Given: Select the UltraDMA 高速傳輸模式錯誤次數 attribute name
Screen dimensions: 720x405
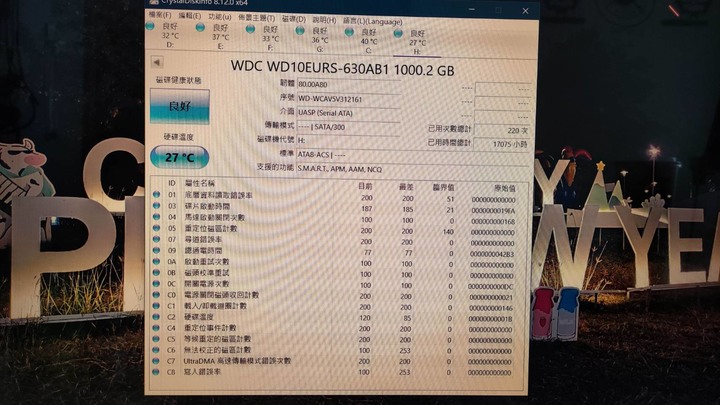Looking at the screenshot, I should coord(237,361).
